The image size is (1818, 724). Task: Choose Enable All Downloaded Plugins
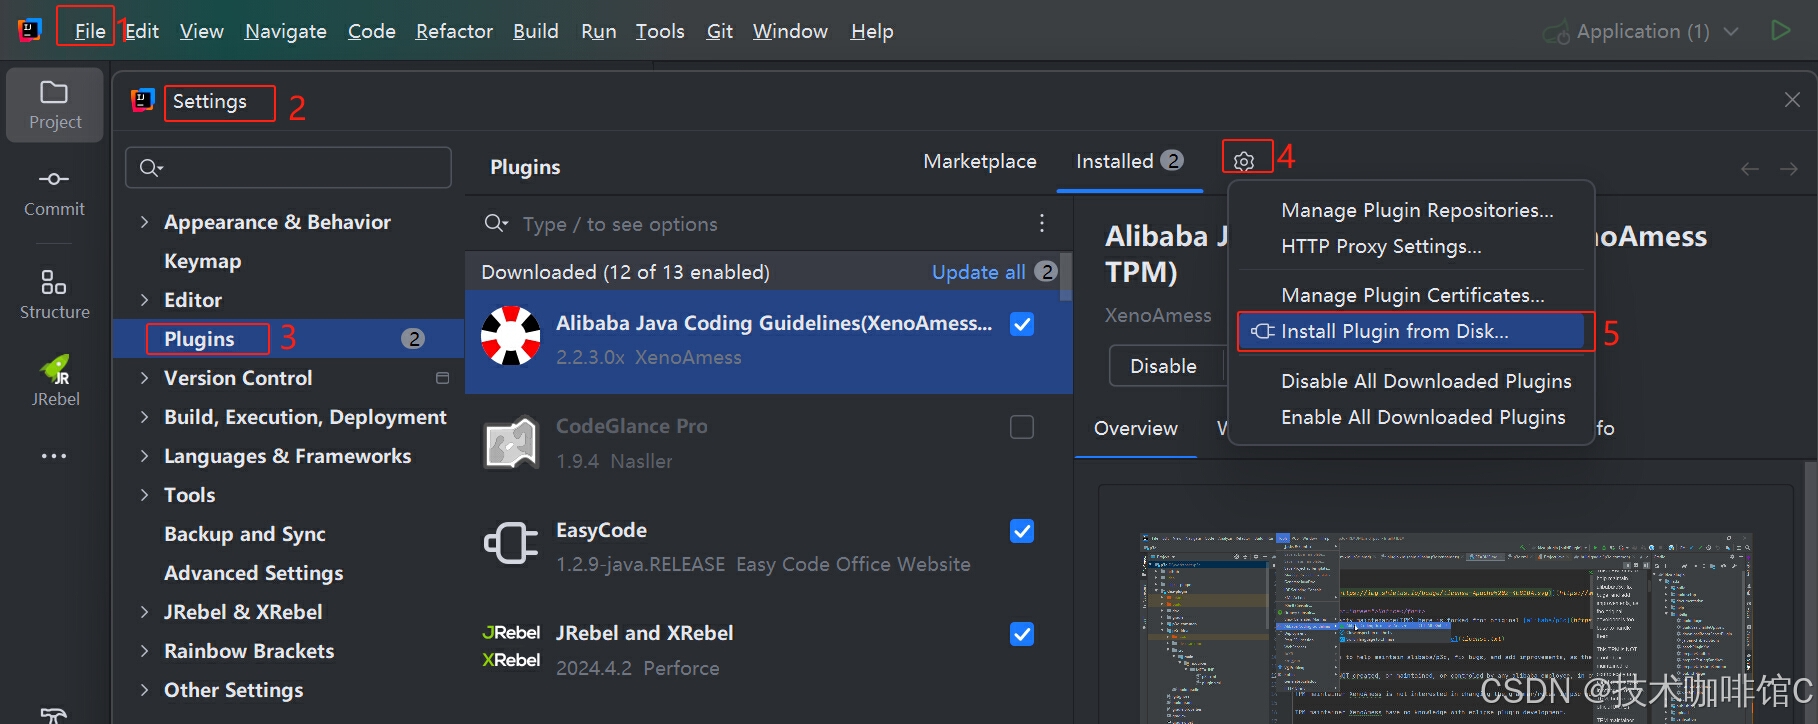click(x=1423, y=417)
